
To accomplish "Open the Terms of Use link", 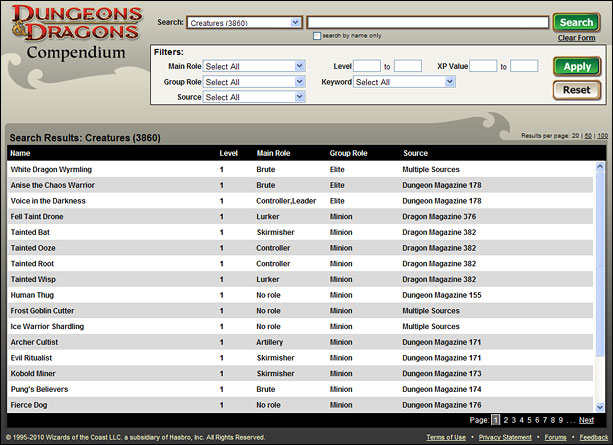I will pos(446,437).
